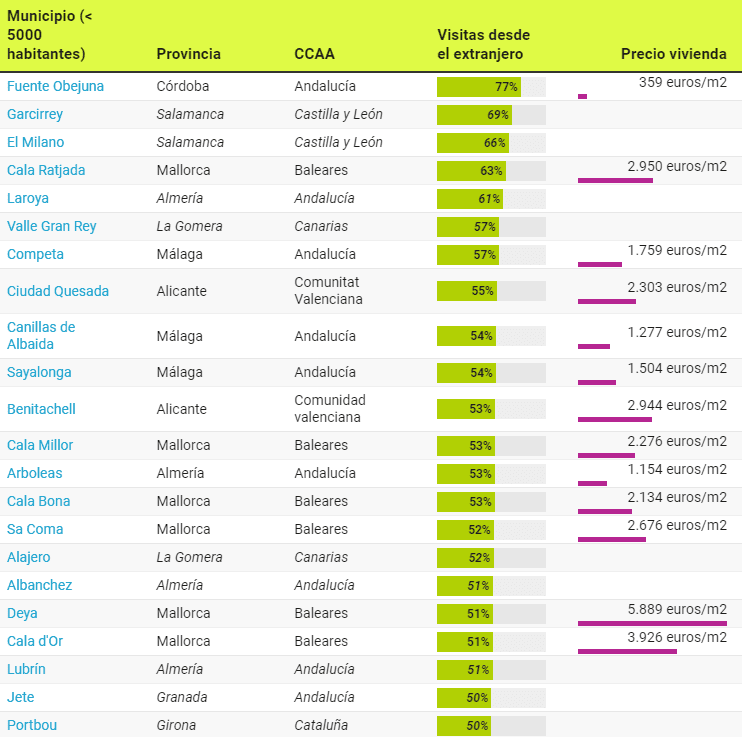Image resolution: width=742 pixels, height=737 pixels.
Task: Sort by Visitas desde el extranjero header
Action: pos(483,44)
